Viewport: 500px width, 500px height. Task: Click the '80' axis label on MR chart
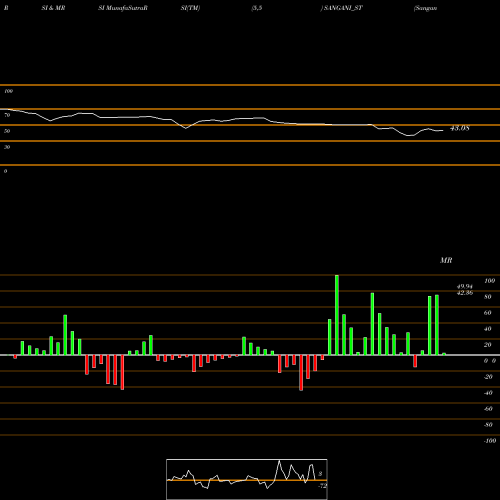pos(488,297)
